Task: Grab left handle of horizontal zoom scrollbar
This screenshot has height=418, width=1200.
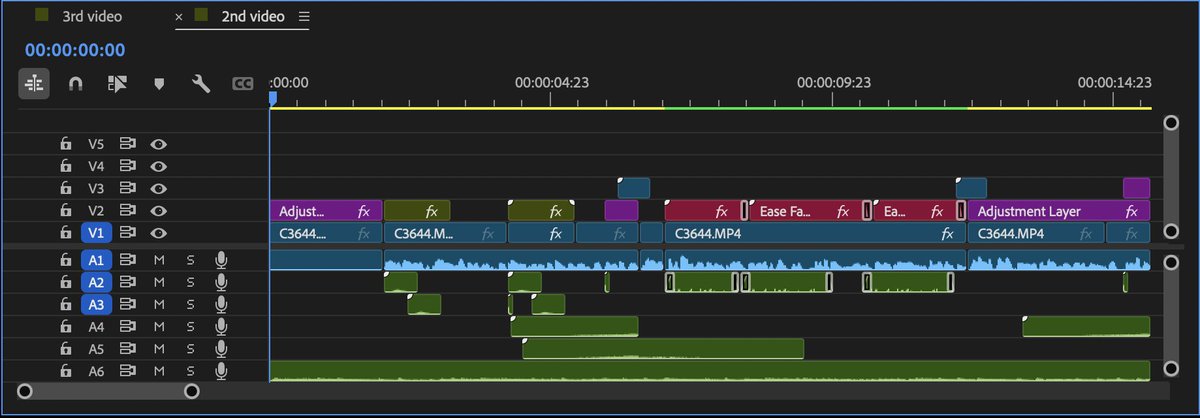Action: tap(25, 391)
